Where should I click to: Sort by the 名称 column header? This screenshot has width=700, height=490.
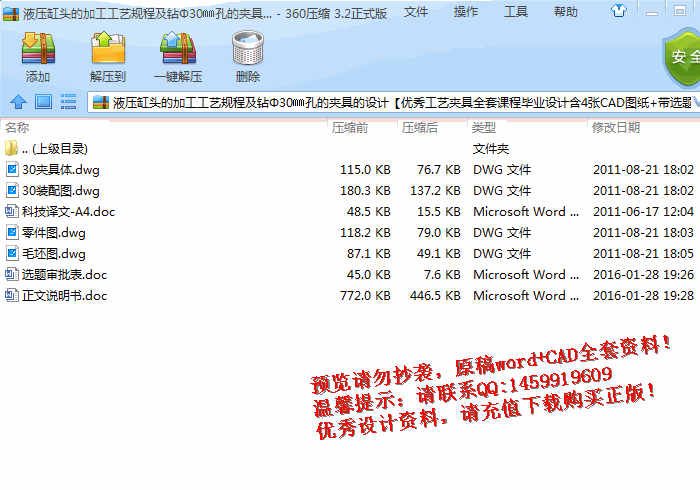(x=17, y=128)
